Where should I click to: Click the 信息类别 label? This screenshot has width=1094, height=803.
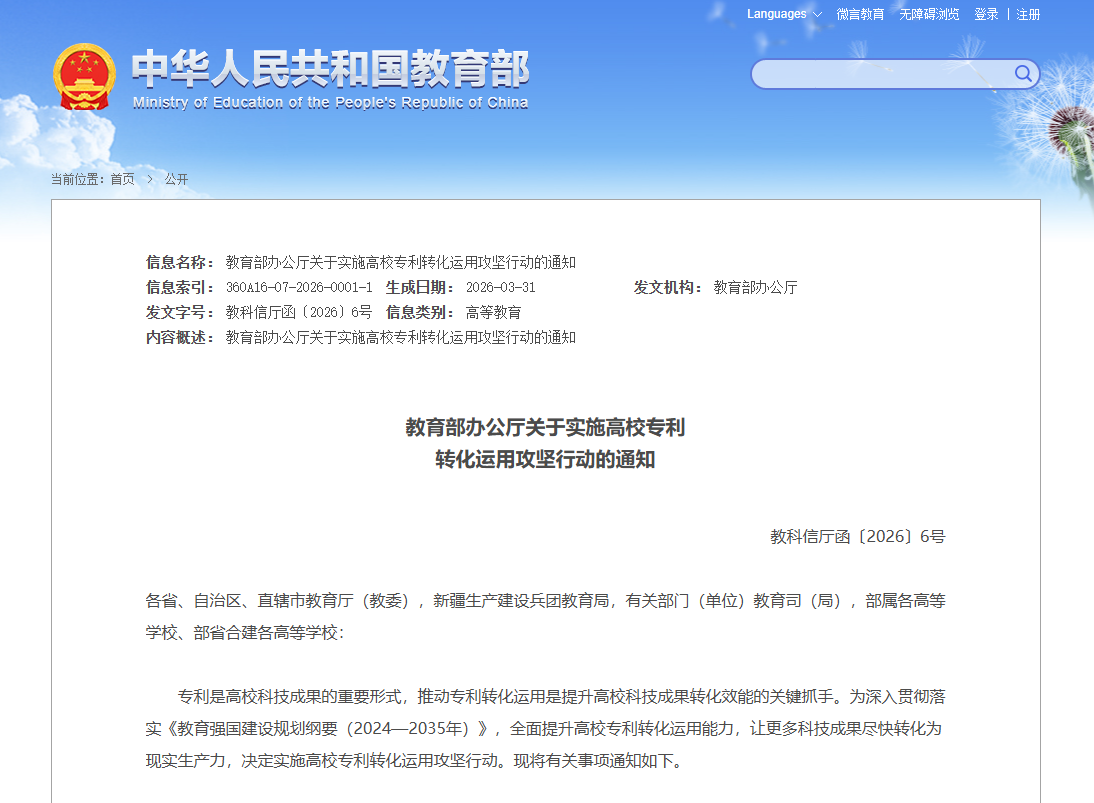[420, 313]
